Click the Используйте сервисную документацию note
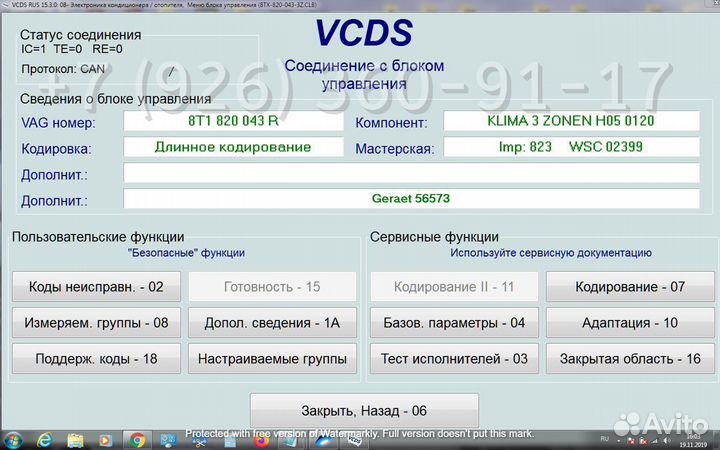720x450 pixels. pos(551,253)
